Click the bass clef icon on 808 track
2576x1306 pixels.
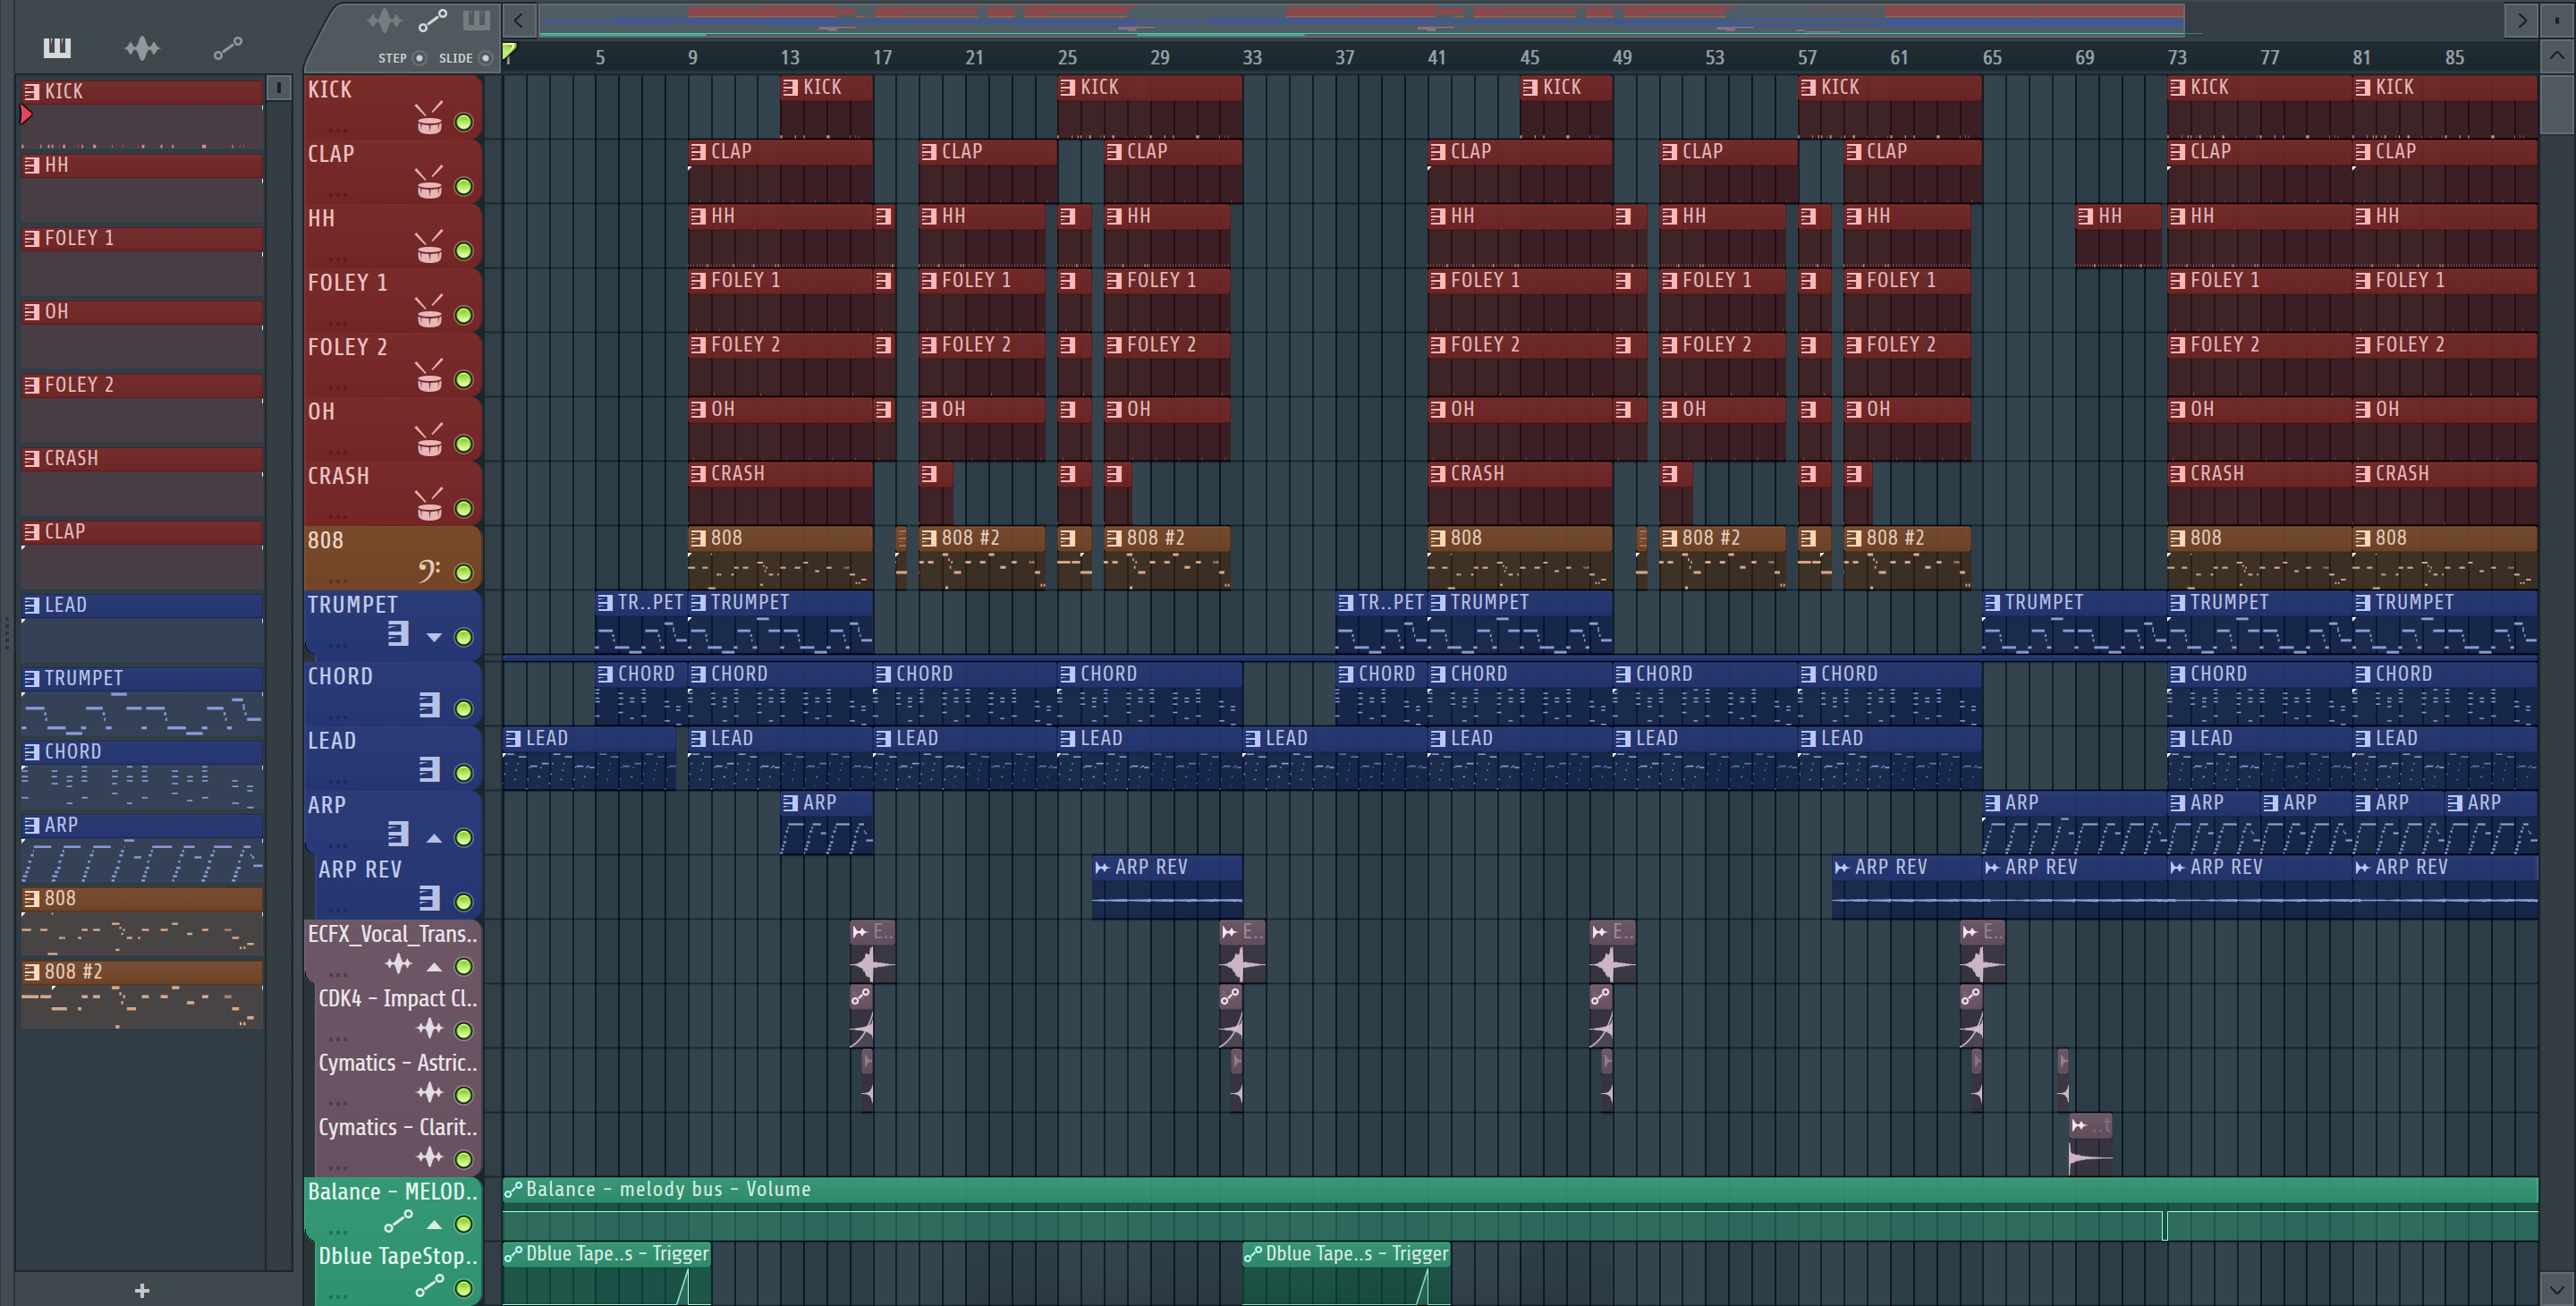(x=429, y=571)
